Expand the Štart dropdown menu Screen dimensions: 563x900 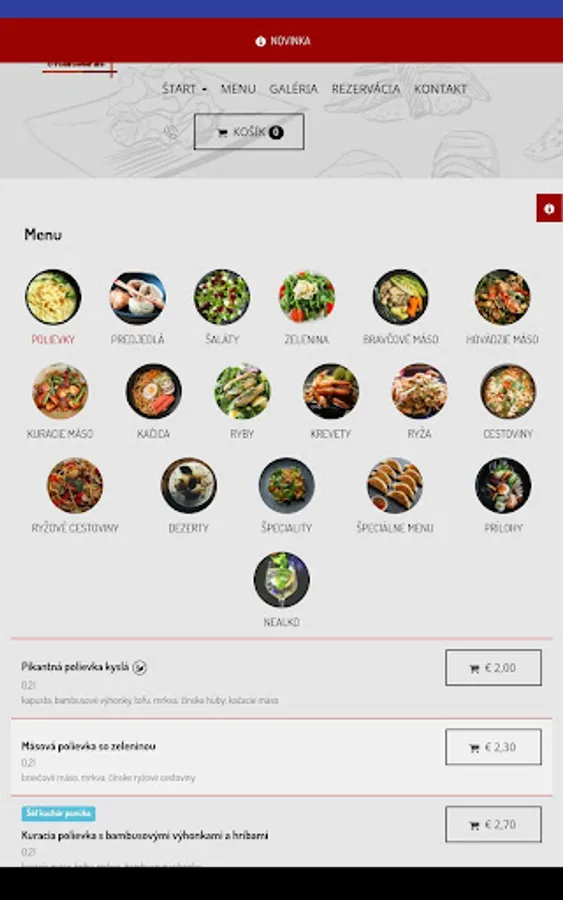(x=184, y=89)
